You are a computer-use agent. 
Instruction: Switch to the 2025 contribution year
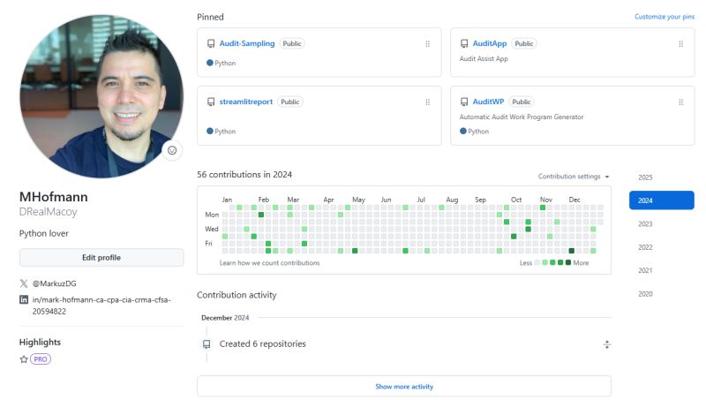point(645,177)
